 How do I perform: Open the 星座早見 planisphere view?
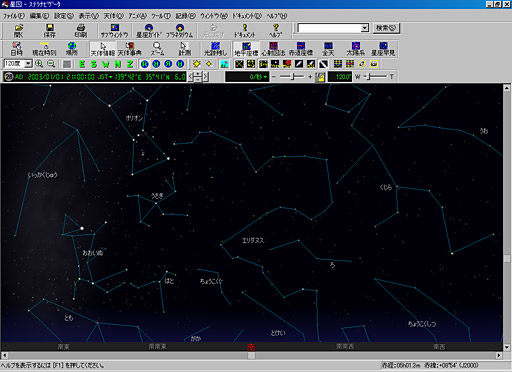coord(383,49)
